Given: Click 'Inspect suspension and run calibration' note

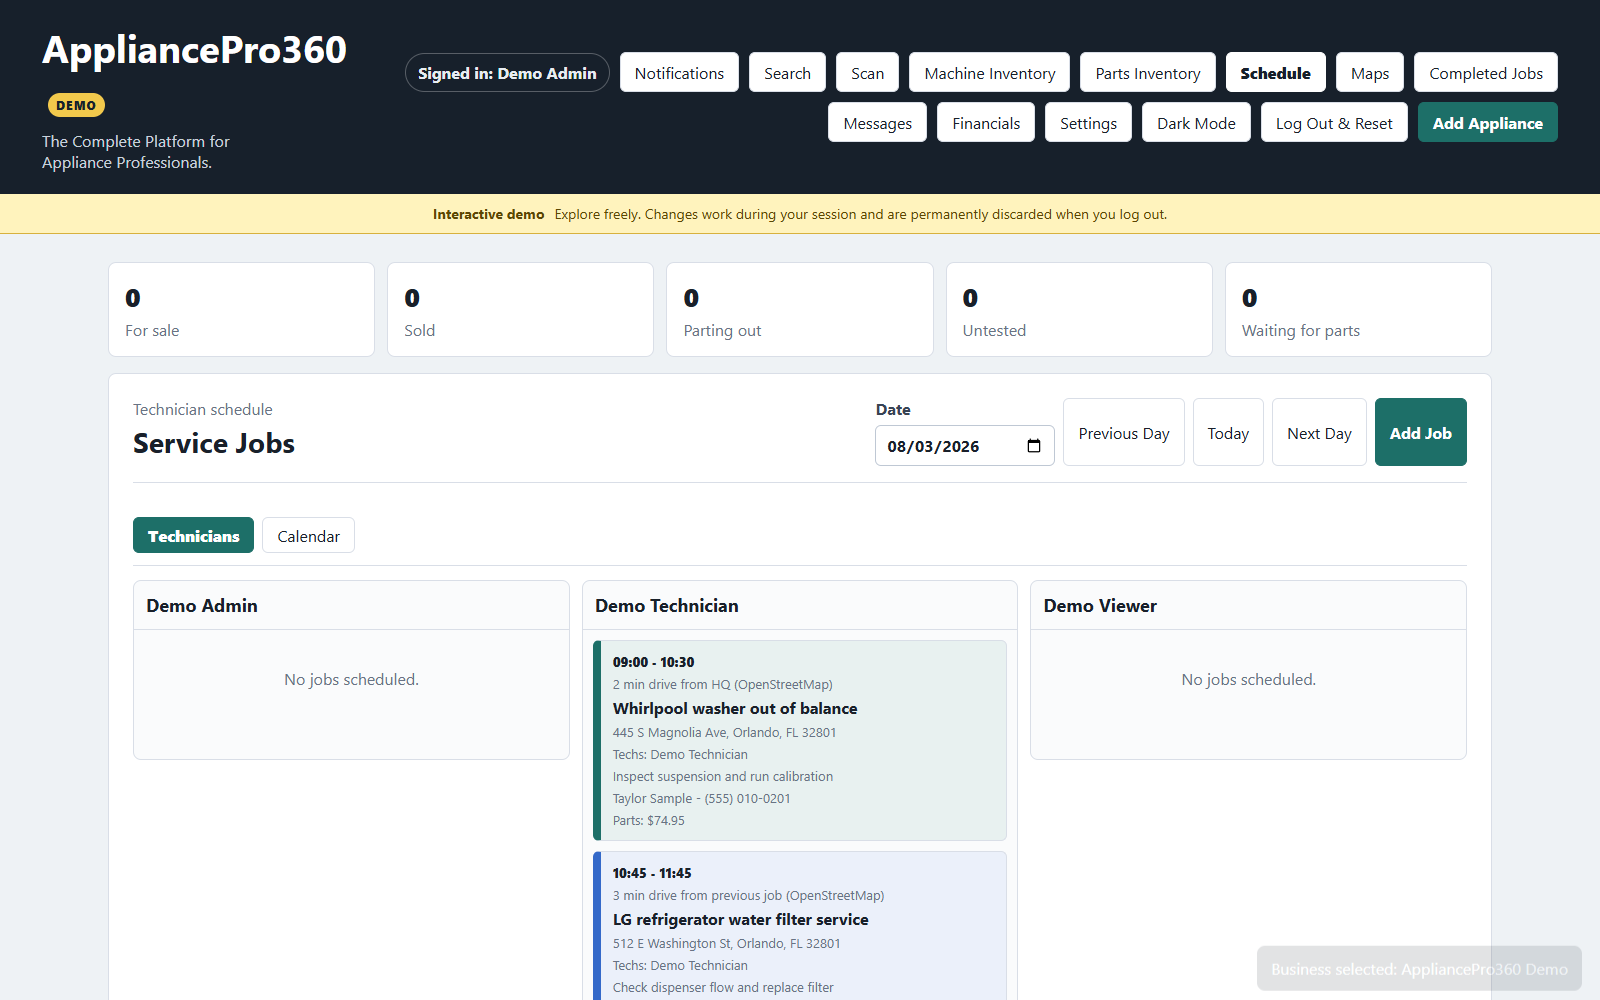Looking at the screenshot, I should coord(723,776).
